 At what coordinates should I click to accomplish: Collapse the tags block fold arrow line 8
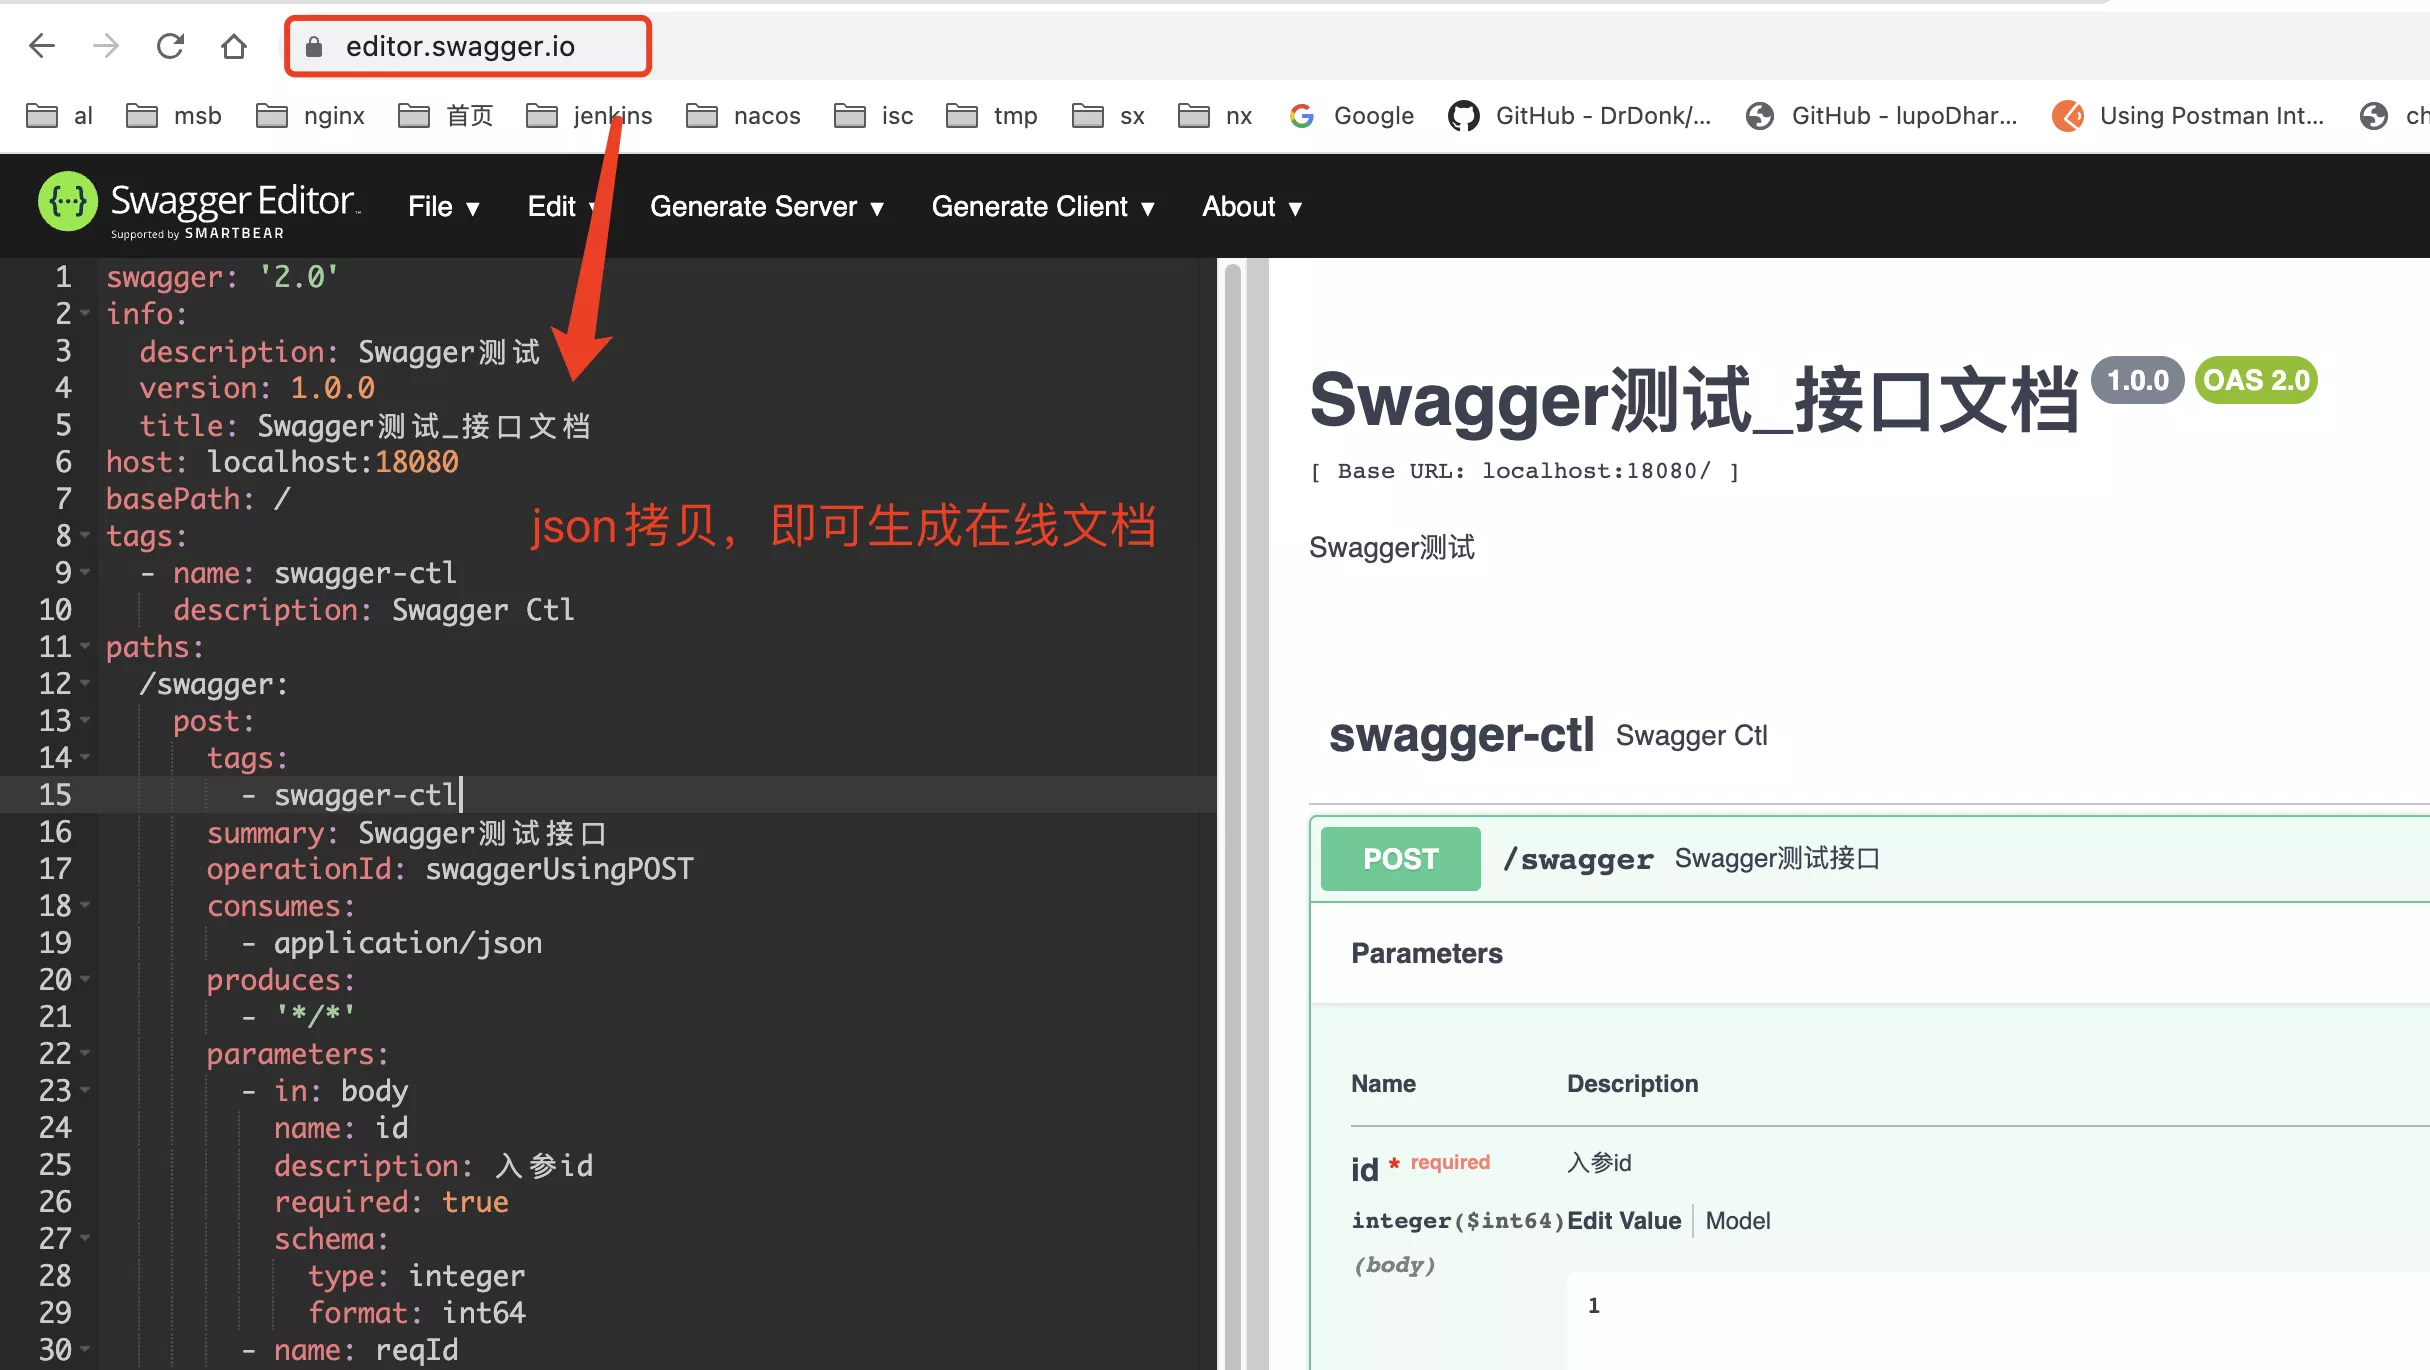pyautogui.click(x=85, y=536)
